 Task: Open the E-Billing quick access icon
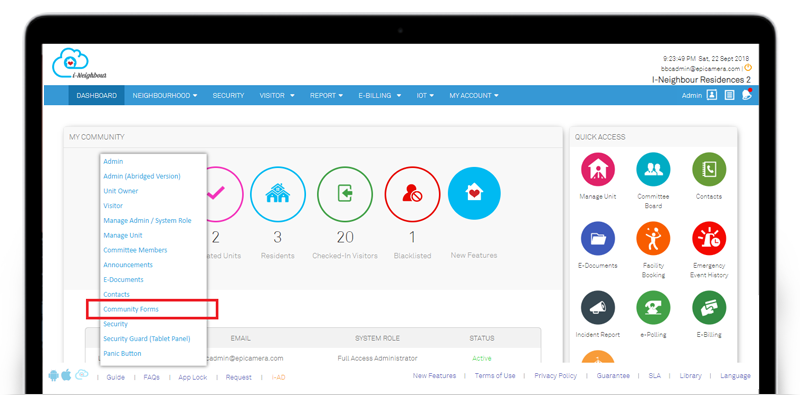pyautogui.click(x=709, y=308)
